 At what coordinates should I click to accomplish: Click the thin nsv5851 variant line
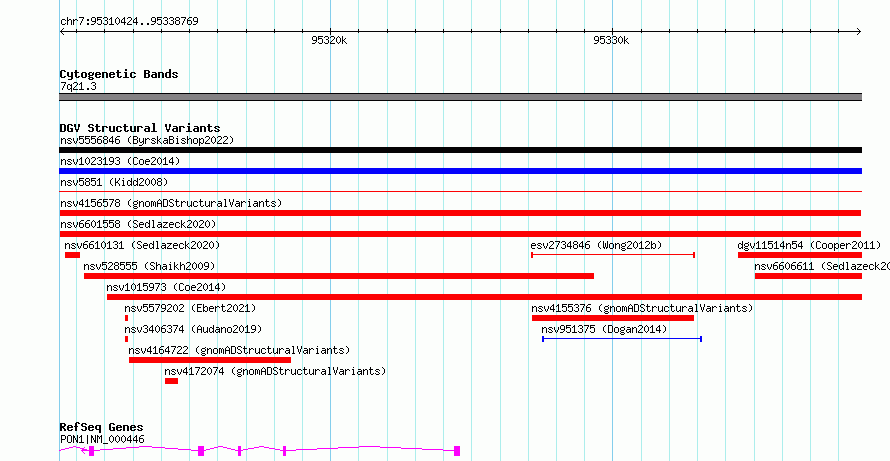click(x=460, y=192)
